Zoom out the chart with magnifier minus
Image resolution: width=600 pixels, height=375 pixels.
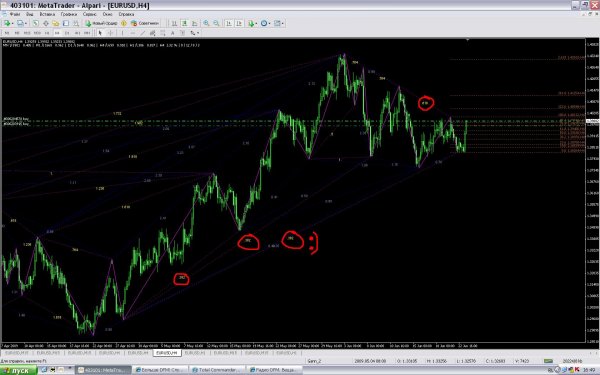[216, 23]
